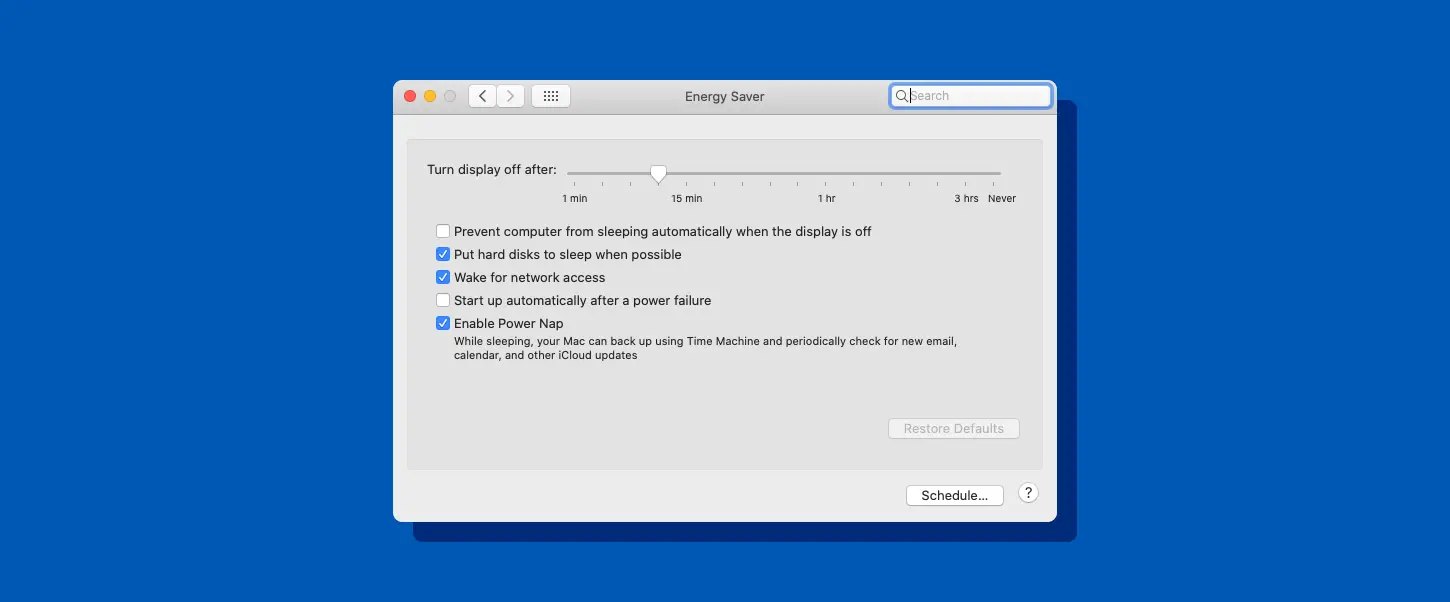This screenshot has width=1450, height=602.
Task: Enable preventing sleep when display is off
Action: pos(443,231)
